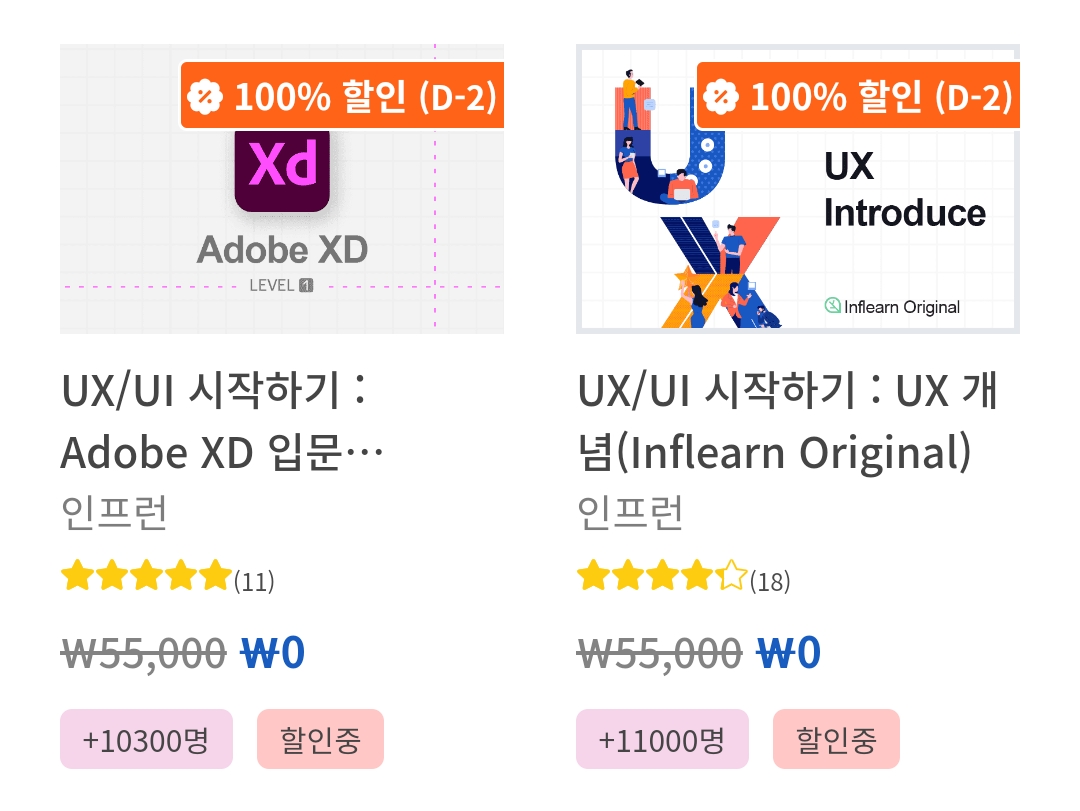Open the UX Introduce course thumbnail
Image resolution: width=1080 pixels, height=811 pixels.
click(798, 189)
